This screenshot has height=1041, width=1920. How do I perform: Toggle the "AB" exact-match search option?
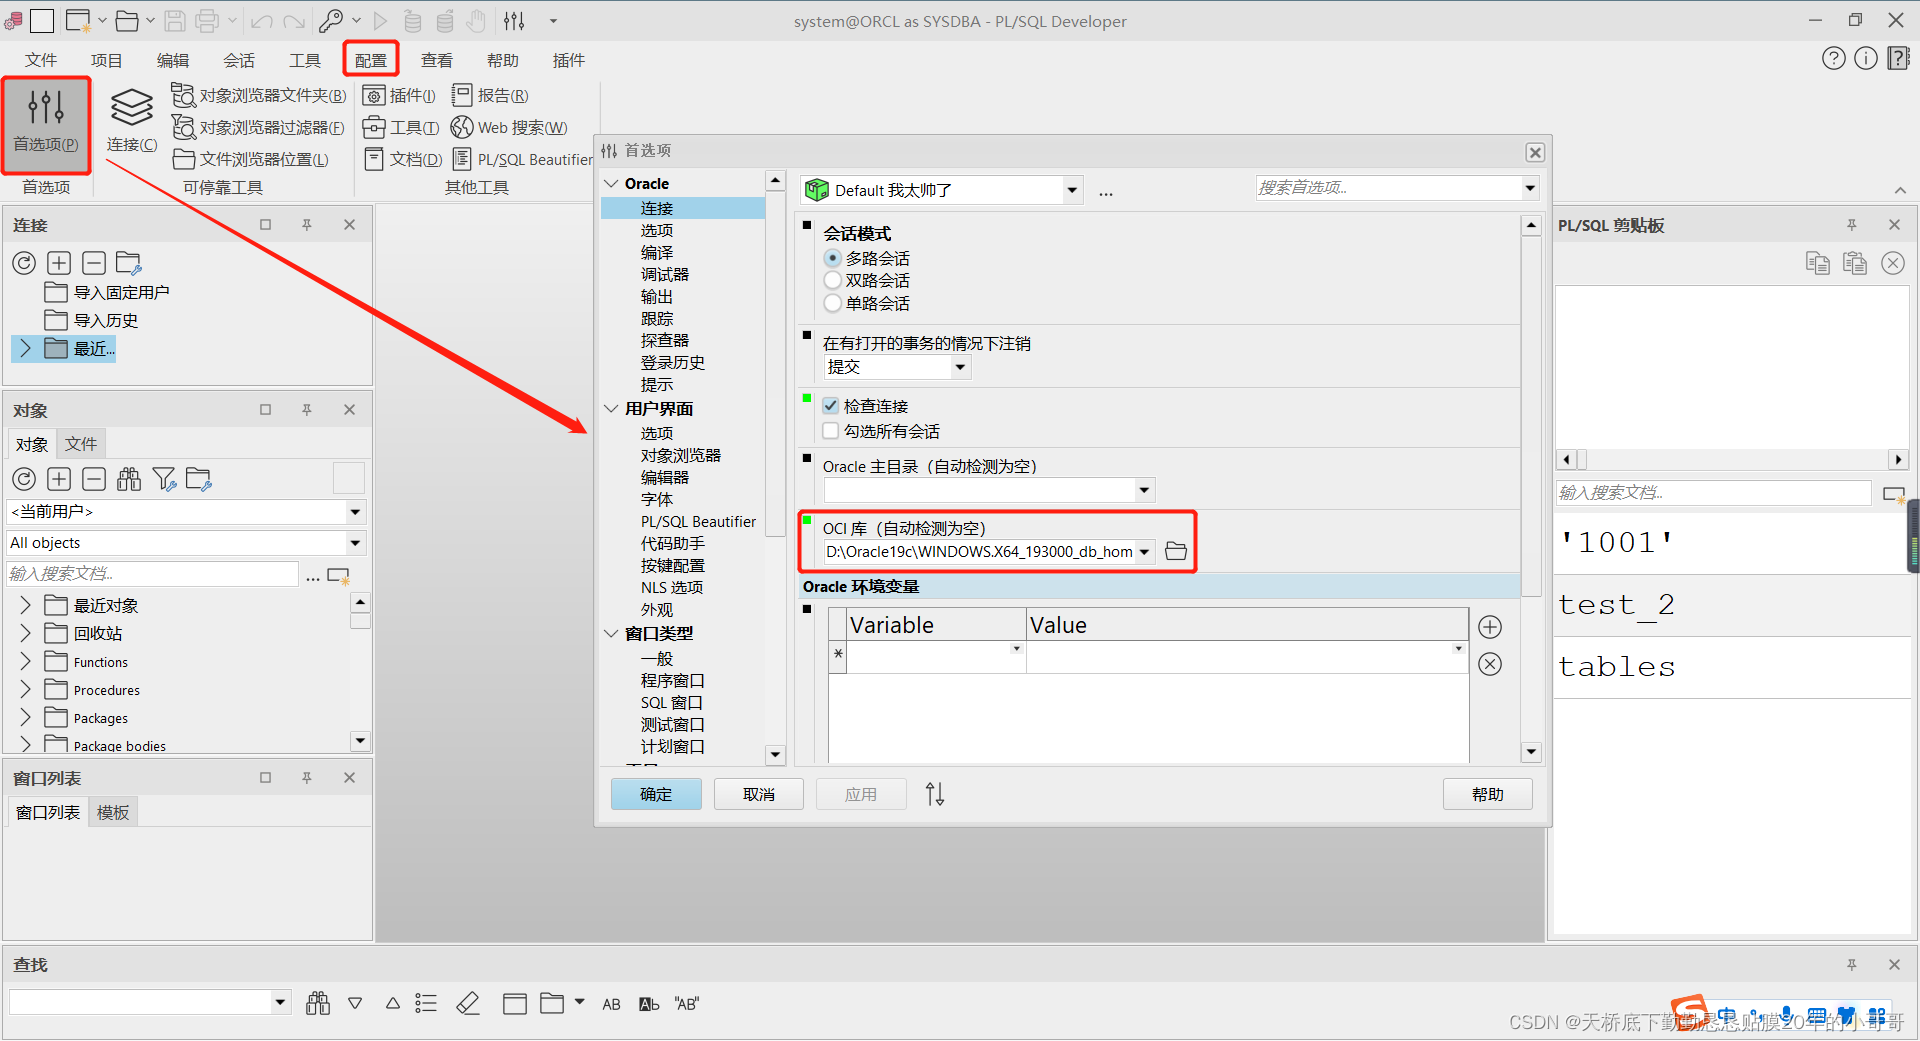687,1004
